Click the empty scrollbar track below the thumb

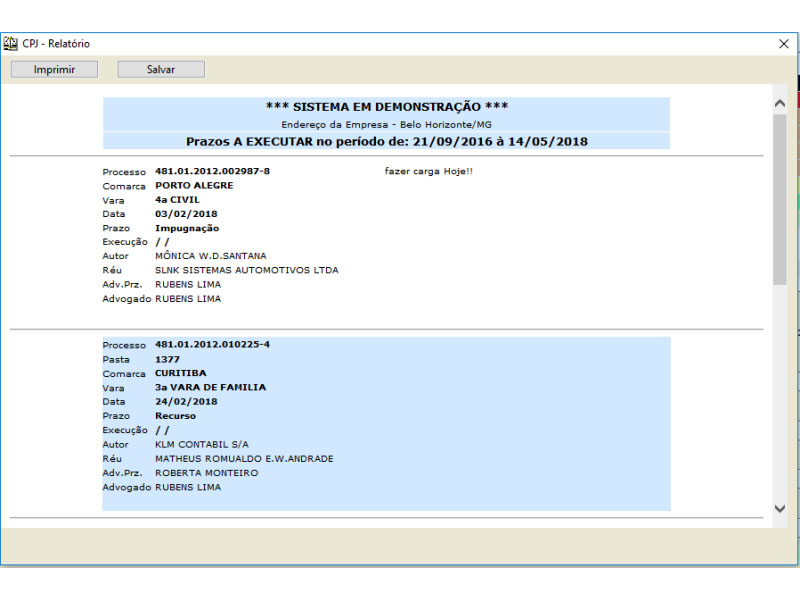pos(780,400)
